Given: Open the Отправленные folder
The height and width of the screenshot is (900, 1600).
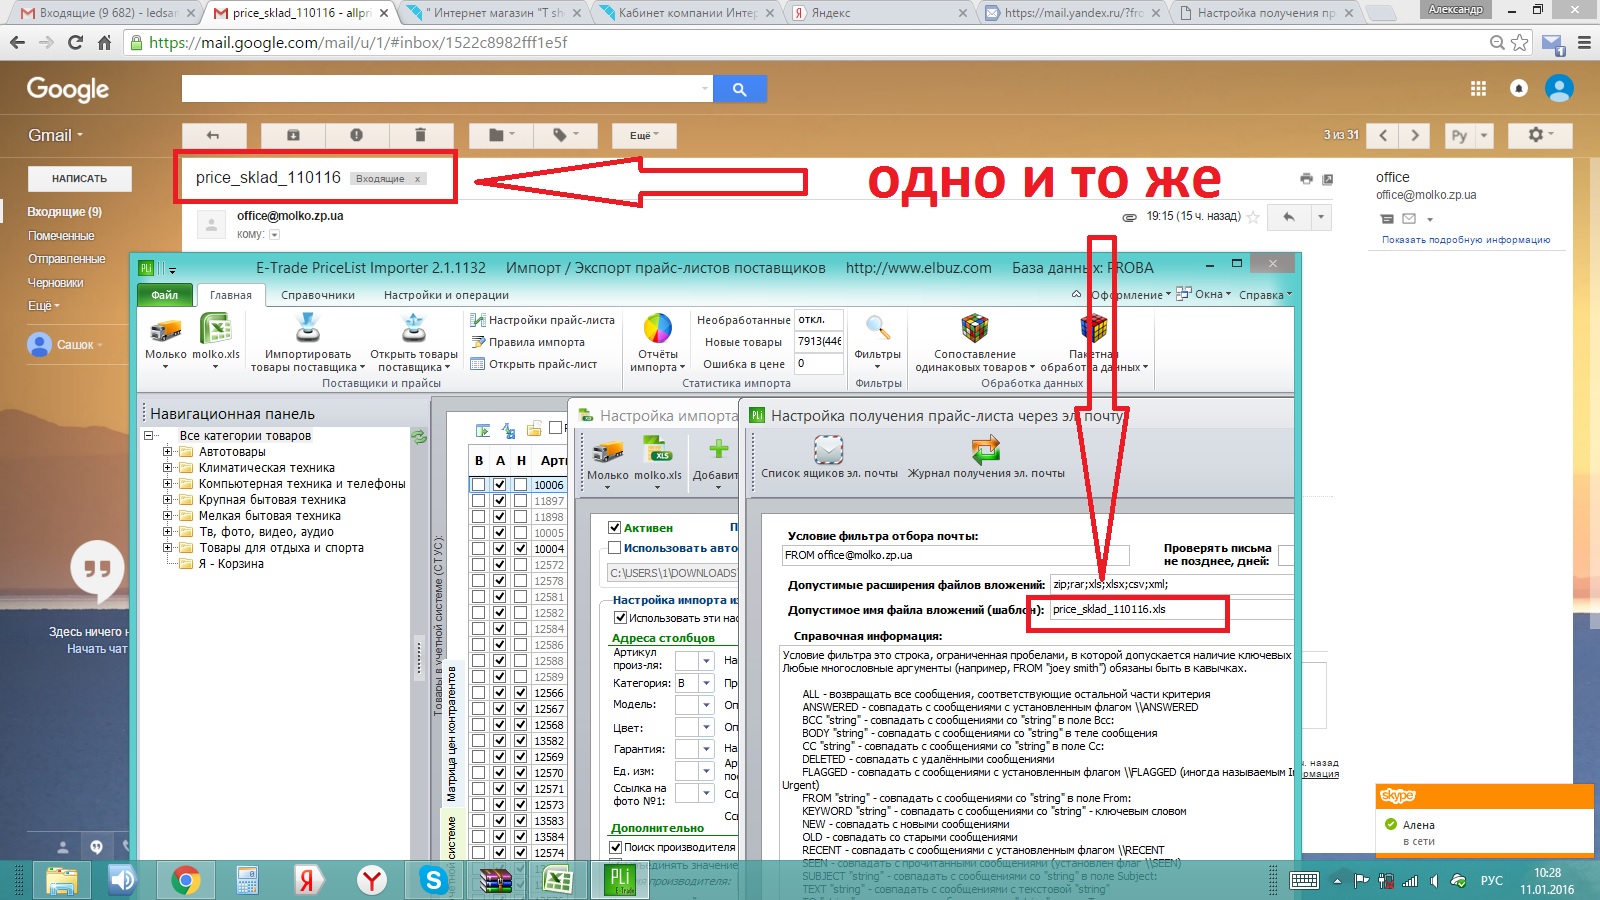Looking at the screenshot, I should [66, 259].
